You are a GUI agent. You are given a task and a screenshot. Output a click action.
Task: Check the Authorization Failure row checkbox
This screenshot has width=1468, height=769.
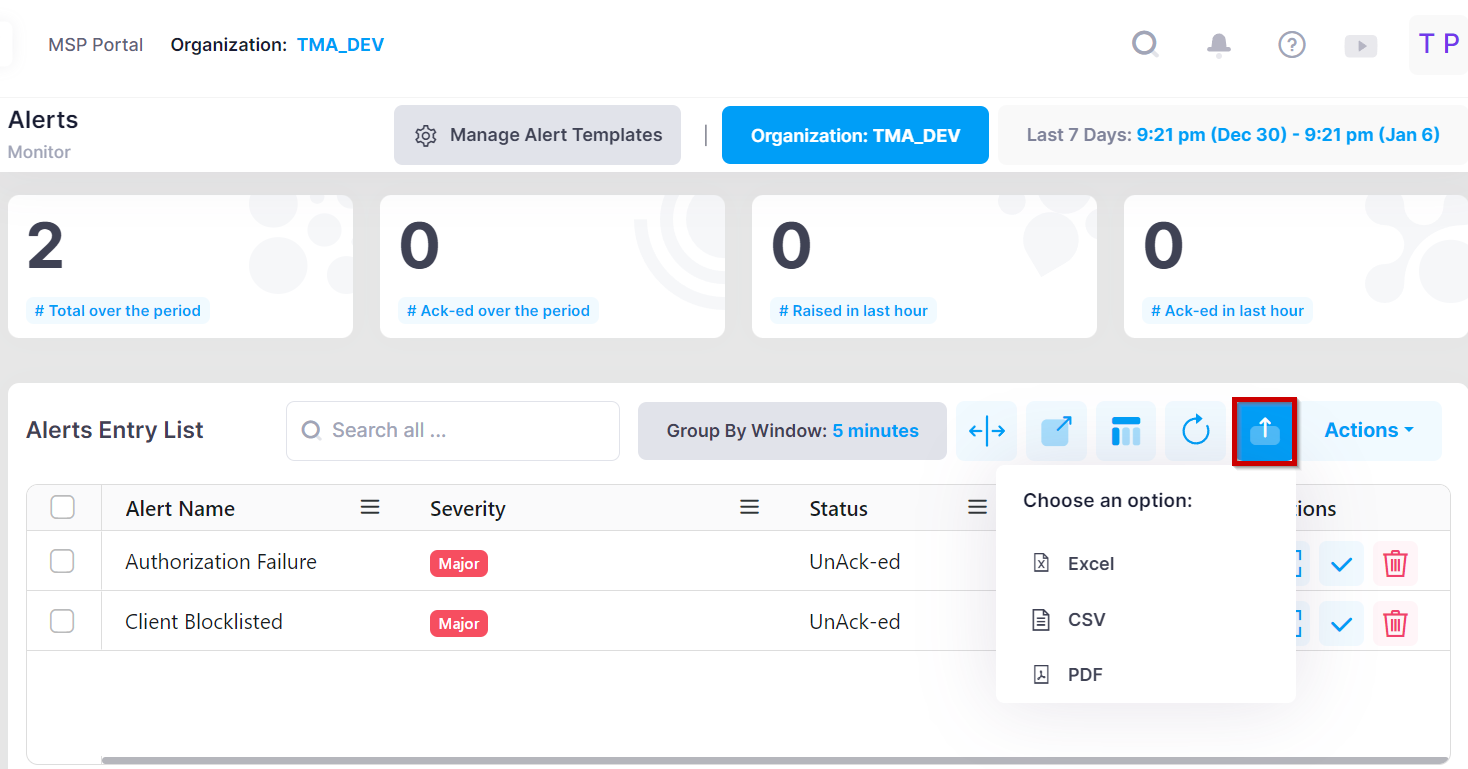[62, 562]
